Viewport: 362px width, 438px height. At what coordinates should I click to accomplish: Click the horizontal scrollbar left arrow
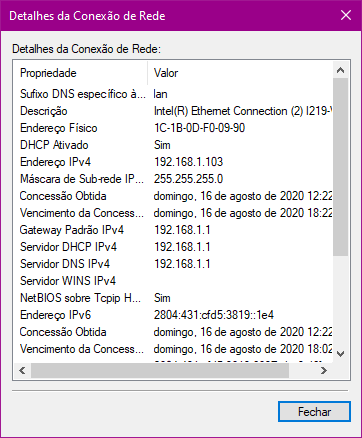click(x=22, y=370)
